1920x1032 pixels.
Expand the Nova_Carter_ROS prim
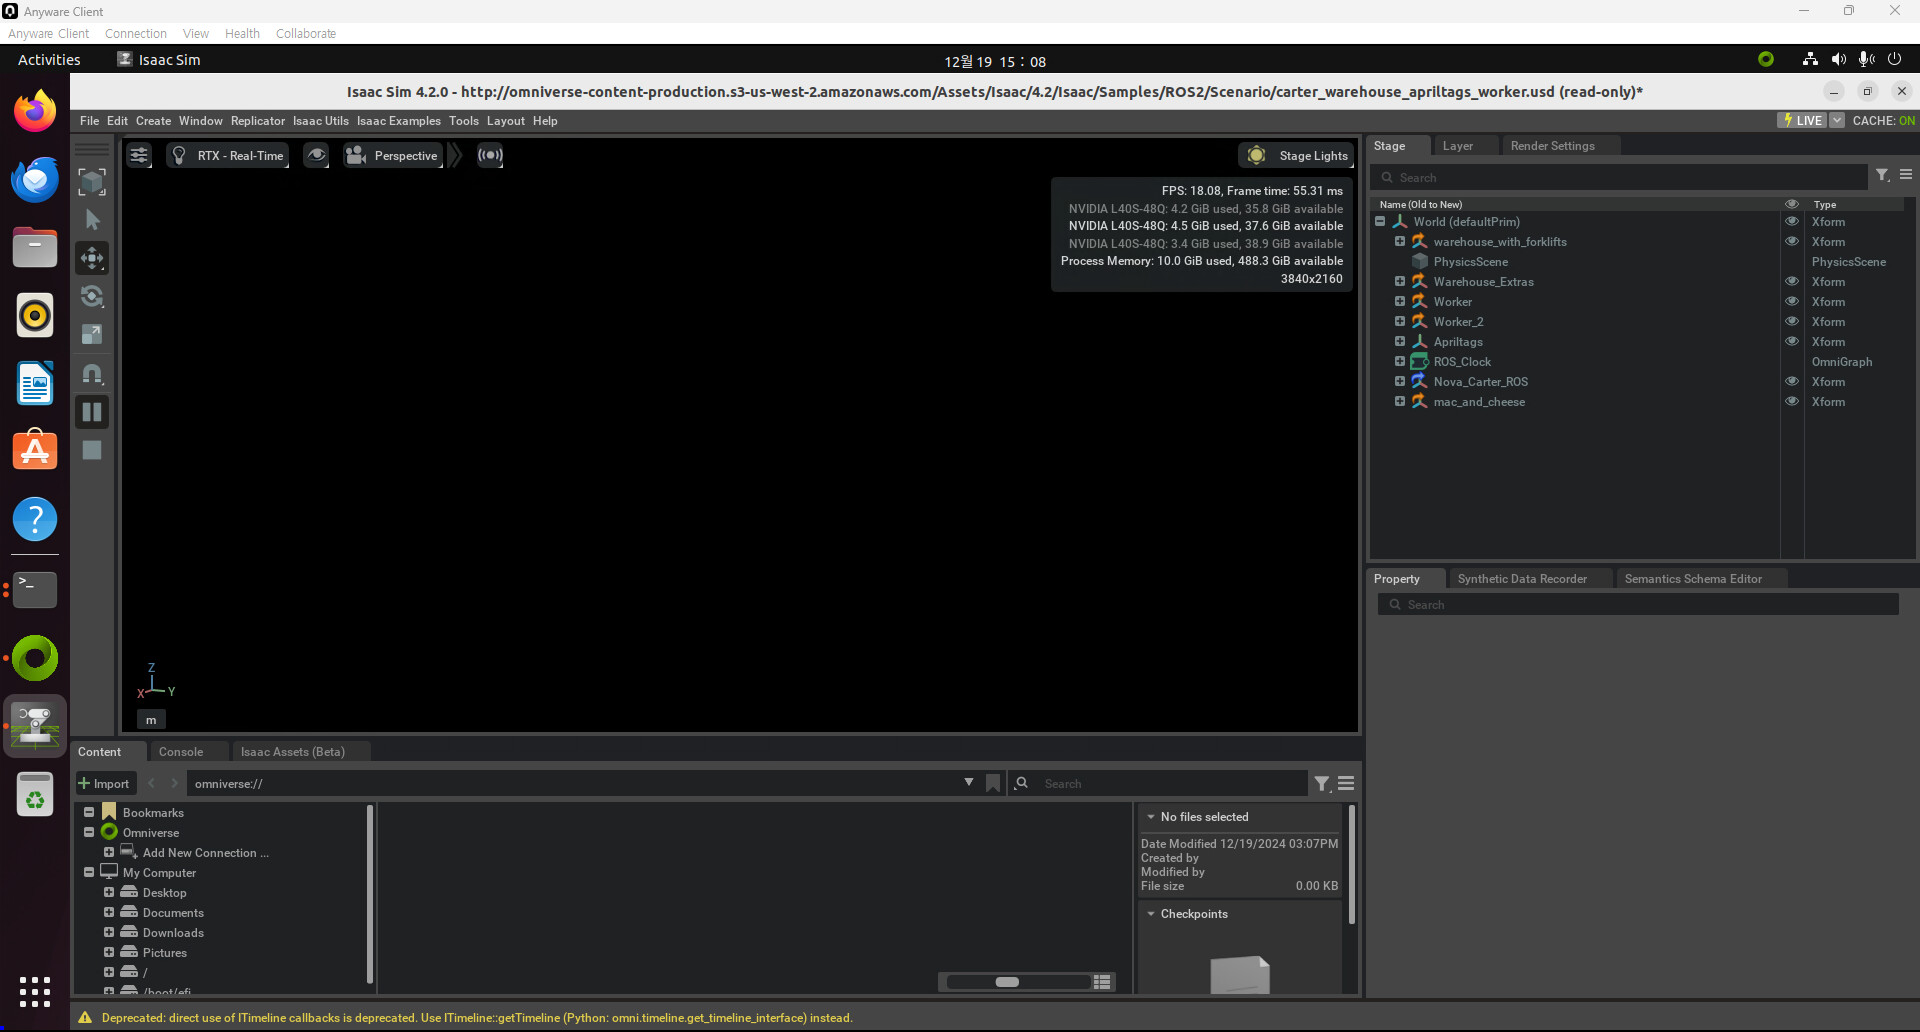[1400, 382]
